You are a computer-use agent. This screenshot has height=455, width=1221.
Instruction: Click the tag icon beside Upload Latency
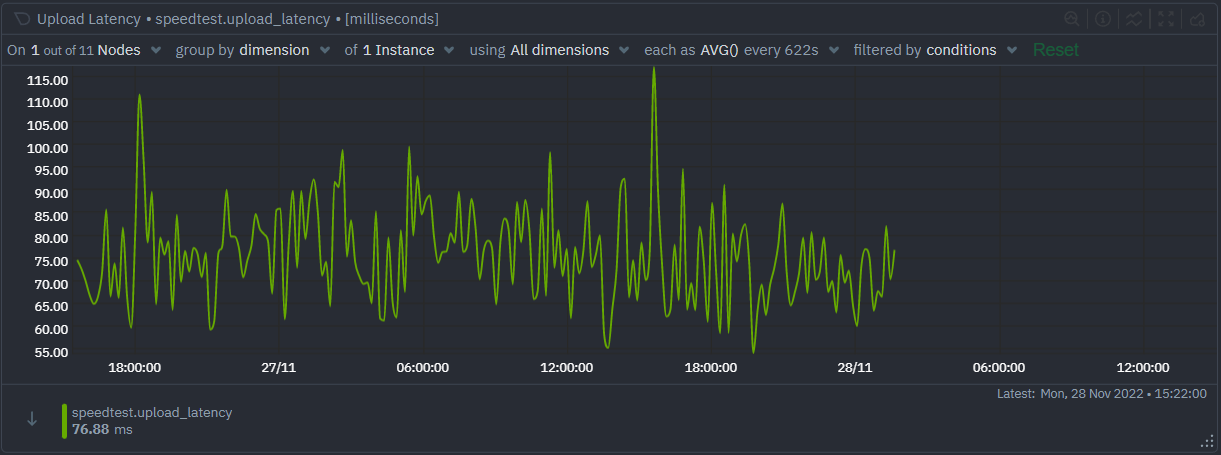[22, 19]
